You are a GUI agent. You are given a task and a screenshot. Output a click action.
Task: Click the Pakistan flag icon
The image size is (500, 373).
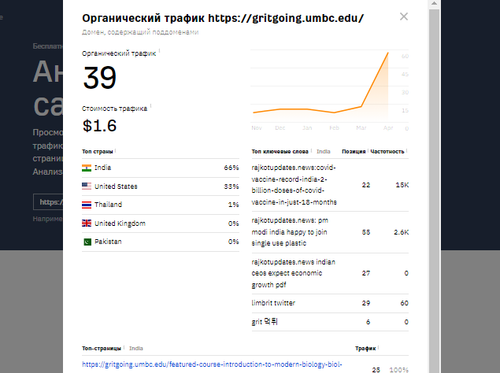point(87,242)
